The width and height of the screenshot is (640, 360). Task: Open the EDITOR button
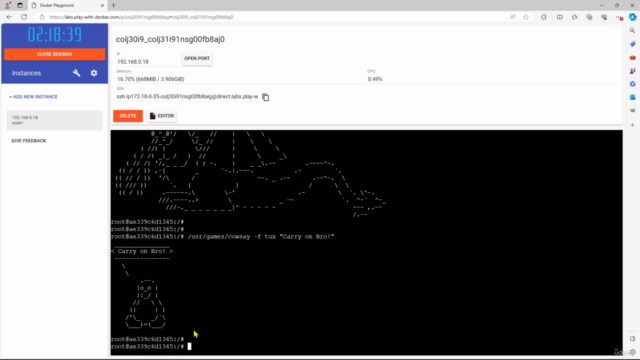[x=162, y=116]
